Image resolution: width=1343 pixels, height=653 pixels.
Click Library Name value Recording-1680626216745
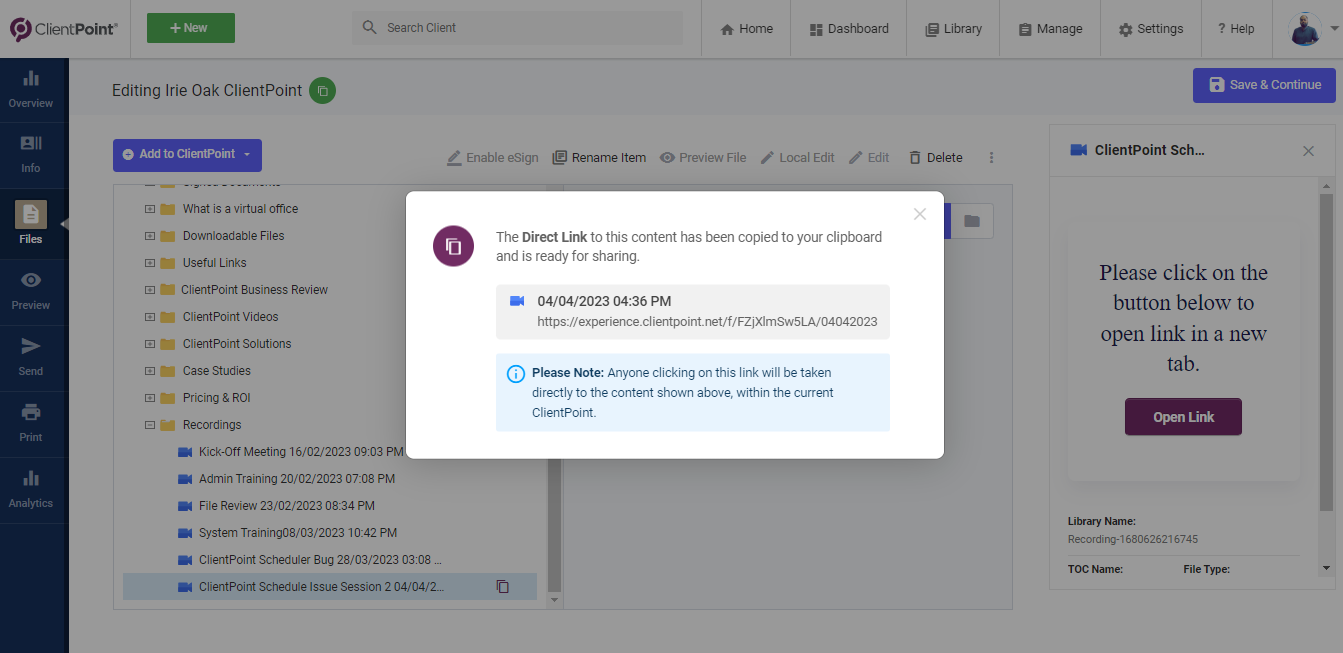tap(1133, 539)
